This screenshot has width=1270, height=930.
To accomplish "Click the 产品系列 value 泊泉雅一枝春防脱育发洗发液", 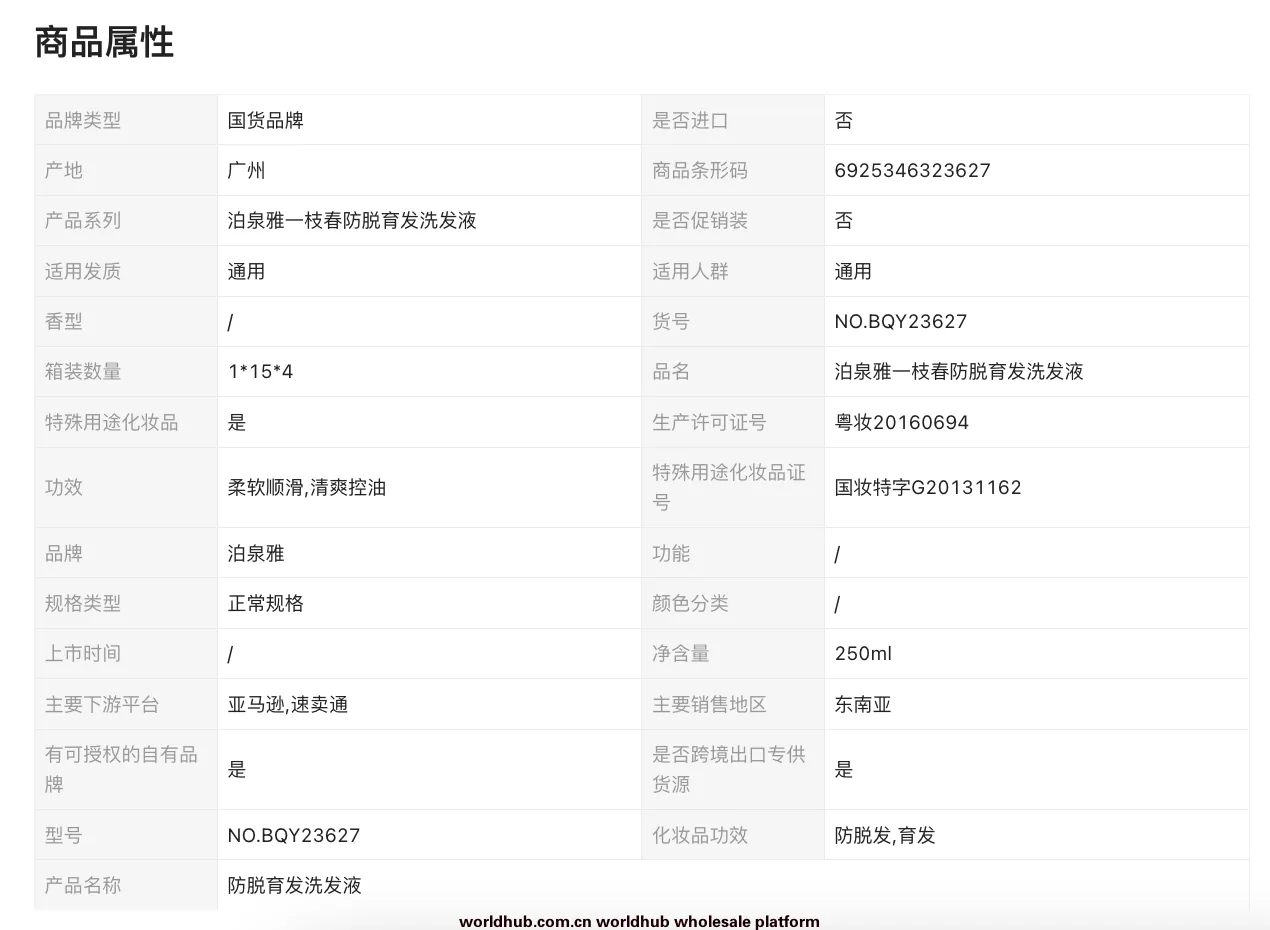I will (352, 220).
